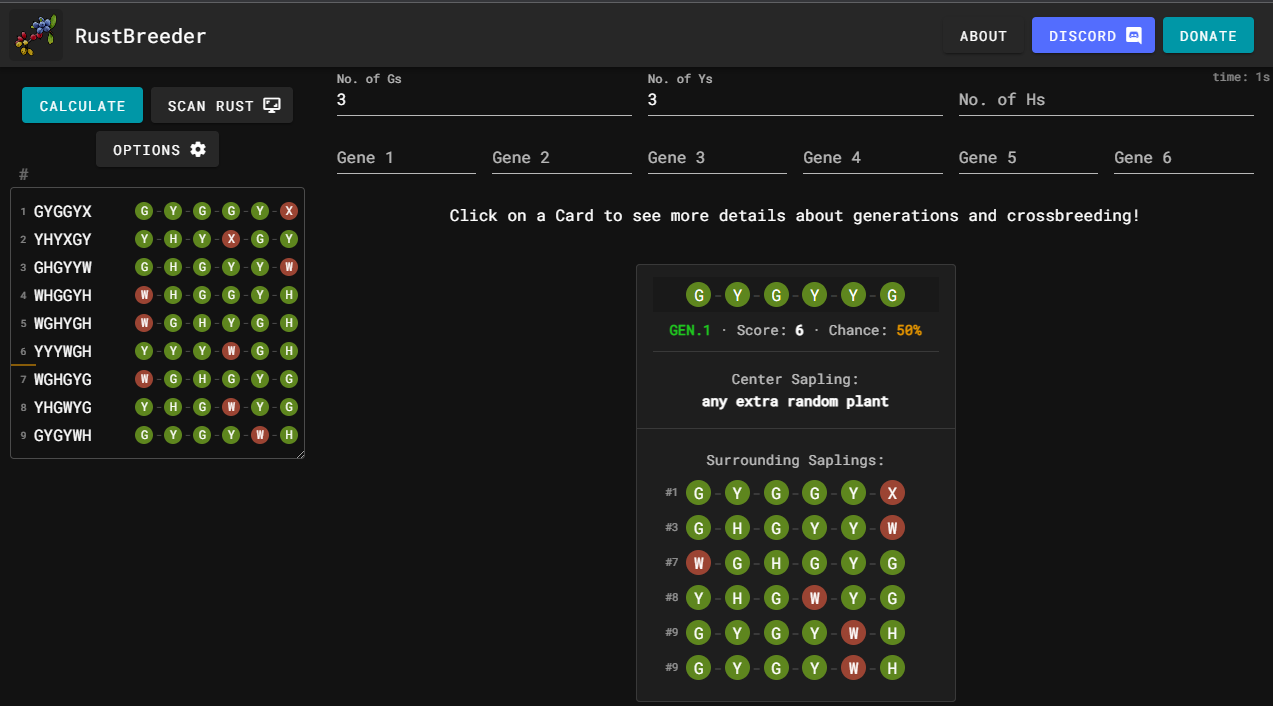
Task: Click the Gene 6 input field
Action: [1184, 157]
